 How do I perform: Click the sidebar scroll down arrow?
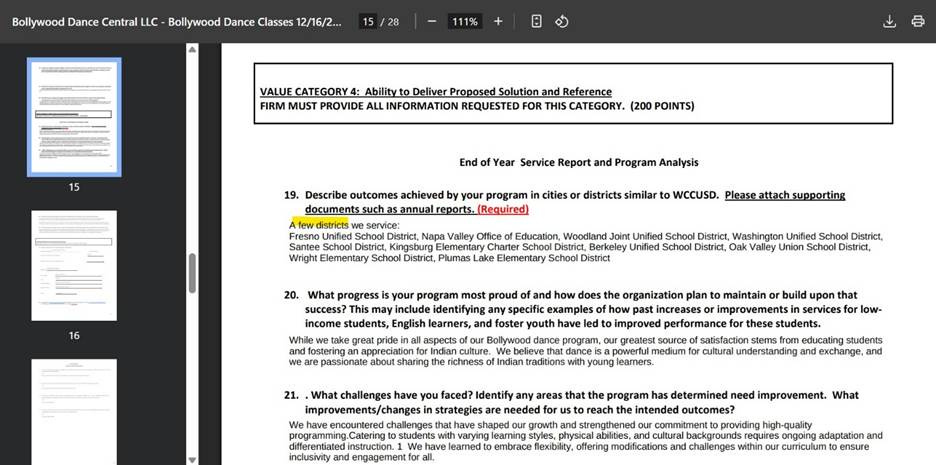point(192,460)
